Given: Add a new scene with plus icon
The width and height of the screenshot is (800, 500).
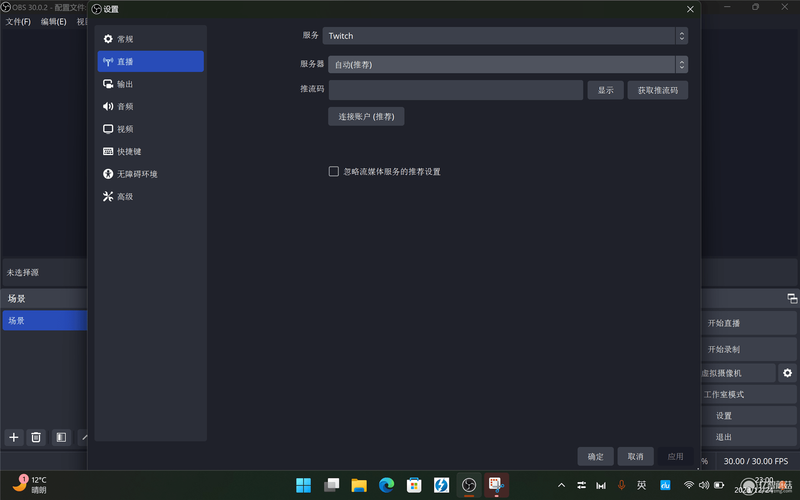Looking at the screenshot, I should (14, 437).
